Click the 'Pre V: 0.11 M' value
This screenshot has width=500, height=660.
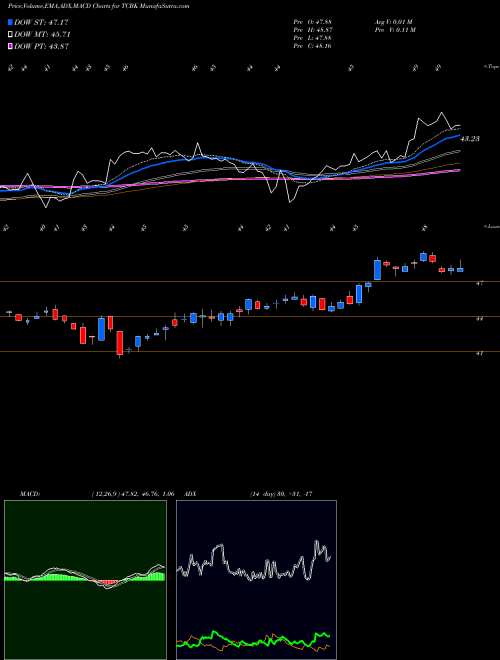point(394,30)
